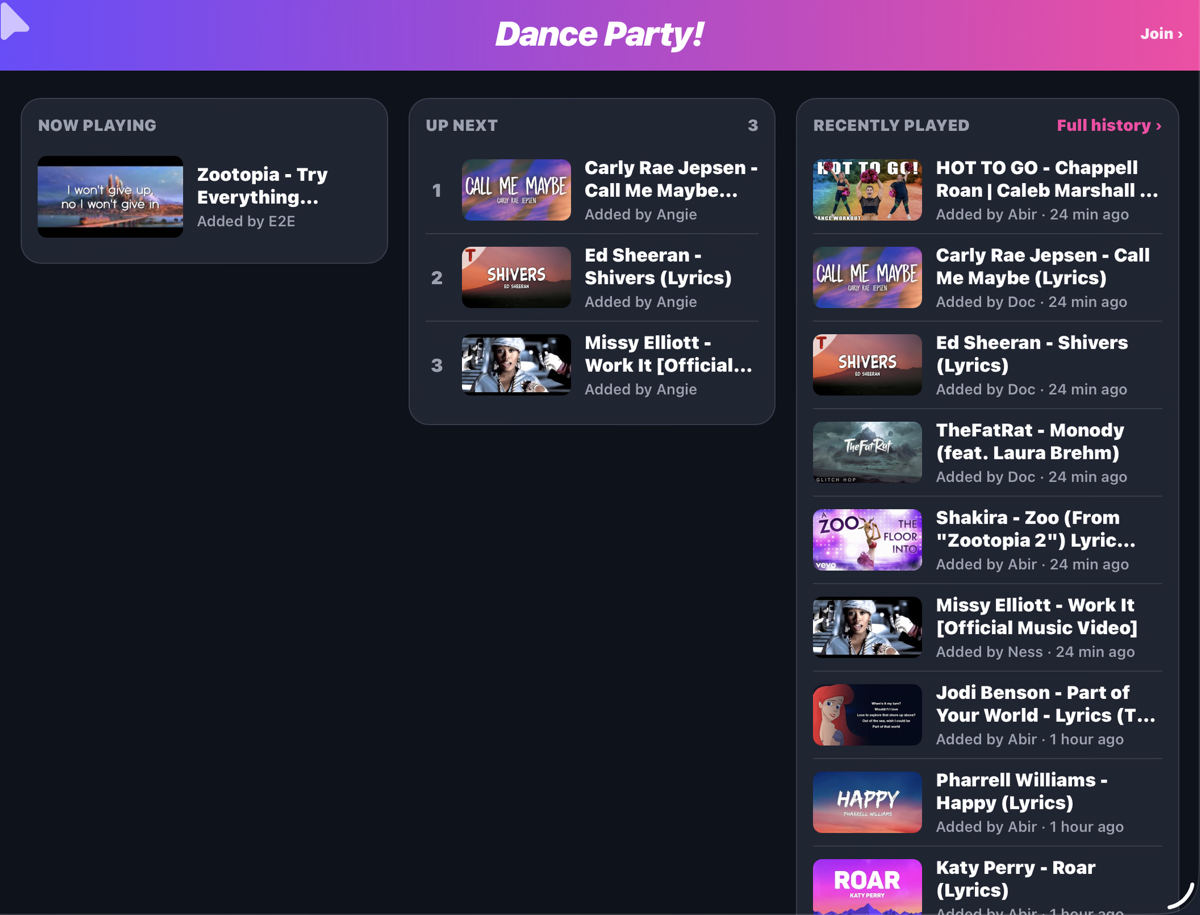Click the UP NEXT section label

[x=462, y=126]
